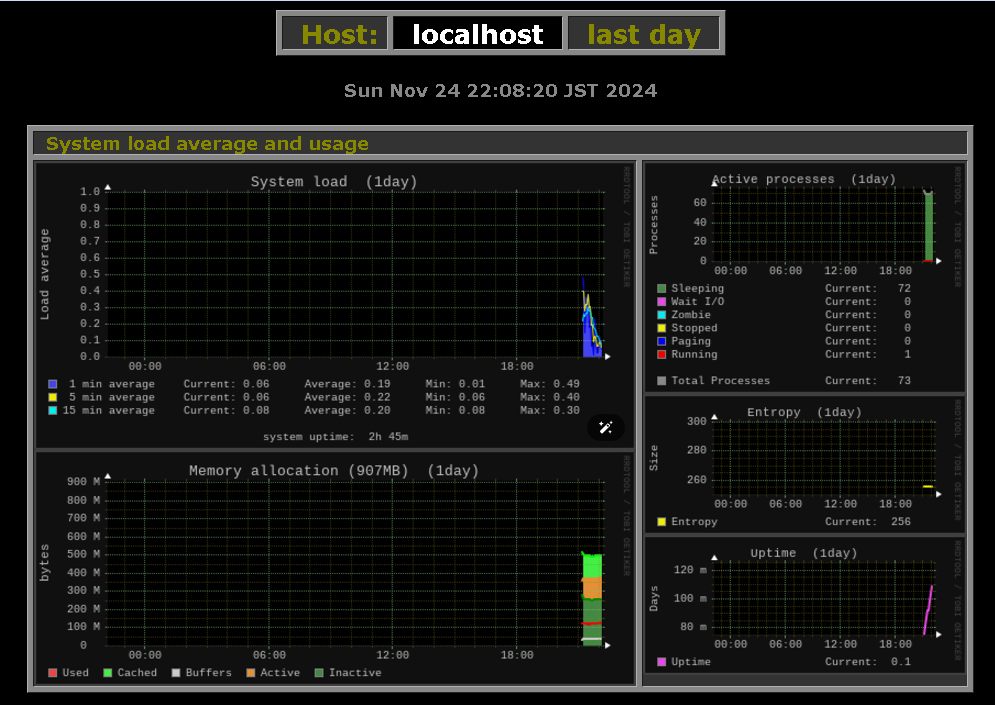The image size is (995, 705).
Task: Click 'System load average and usage' section header
Action: (x=500, y=143)
